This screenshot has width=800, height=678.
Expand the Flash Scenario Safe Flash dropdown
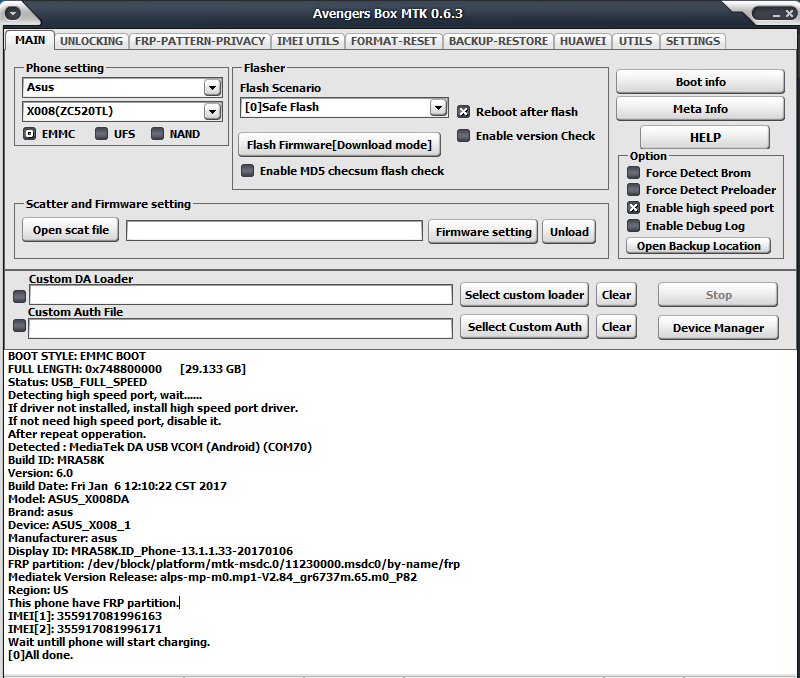coord(438,107)
